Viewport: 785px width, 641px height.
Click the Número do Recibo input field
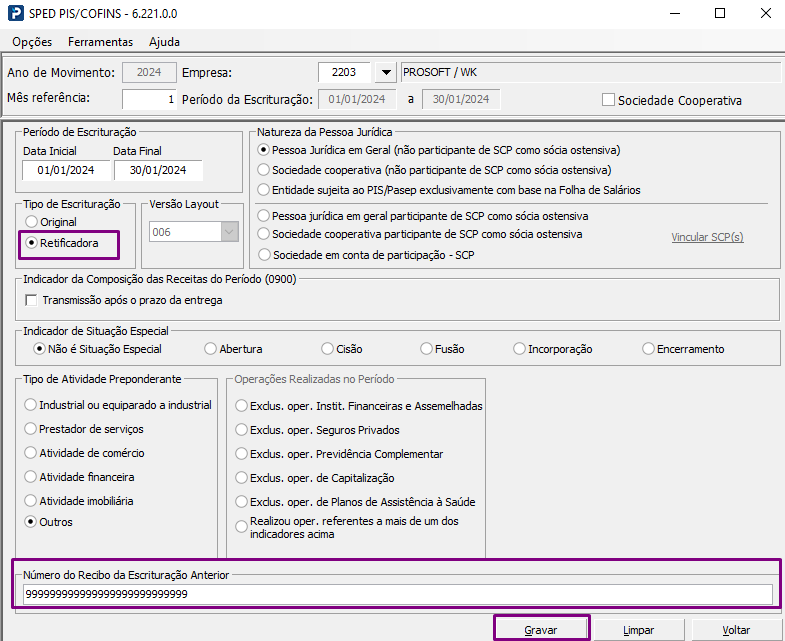click(398, 594)
